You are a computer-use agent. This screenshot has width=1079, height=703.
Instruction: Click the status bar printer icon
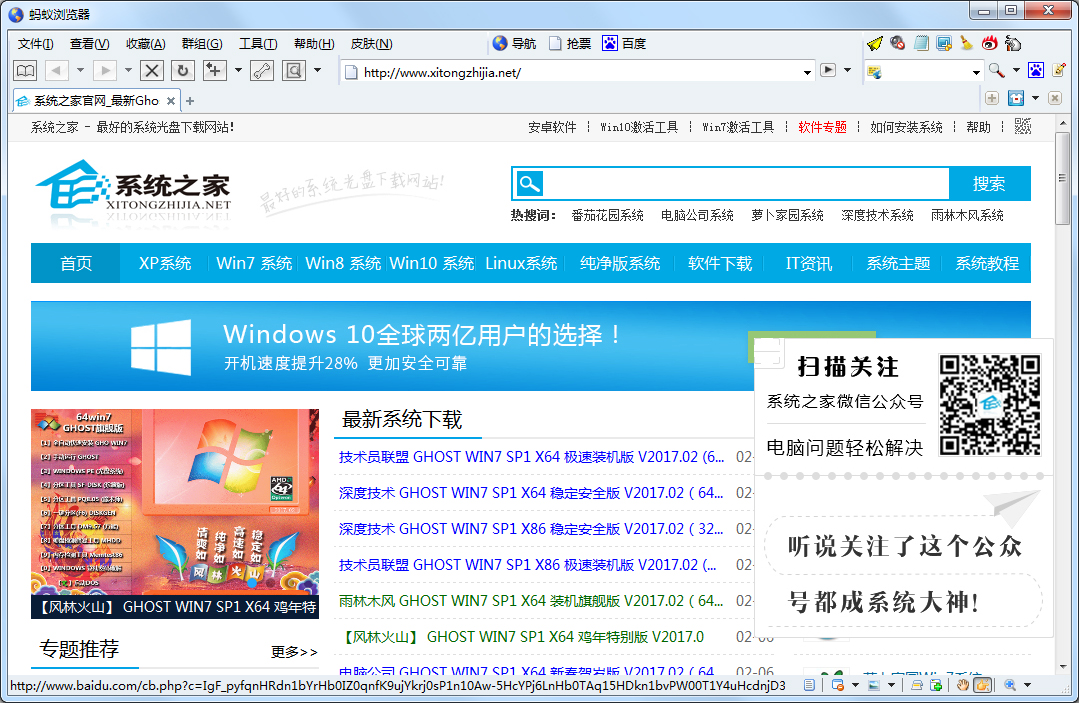click(x=917, y=685)
